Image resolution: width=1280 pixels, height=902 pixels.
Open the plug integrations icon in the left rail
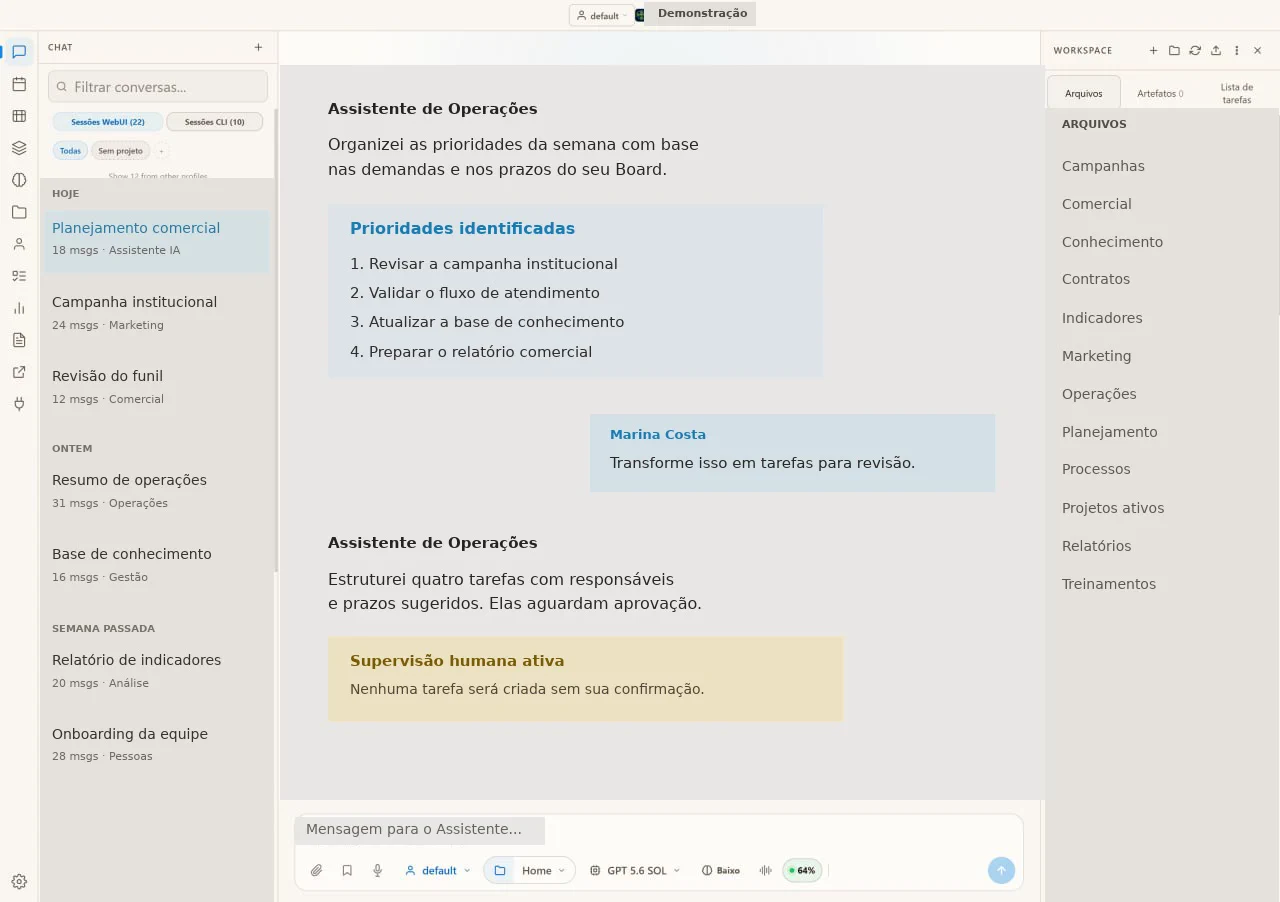(x=19, y=404)
